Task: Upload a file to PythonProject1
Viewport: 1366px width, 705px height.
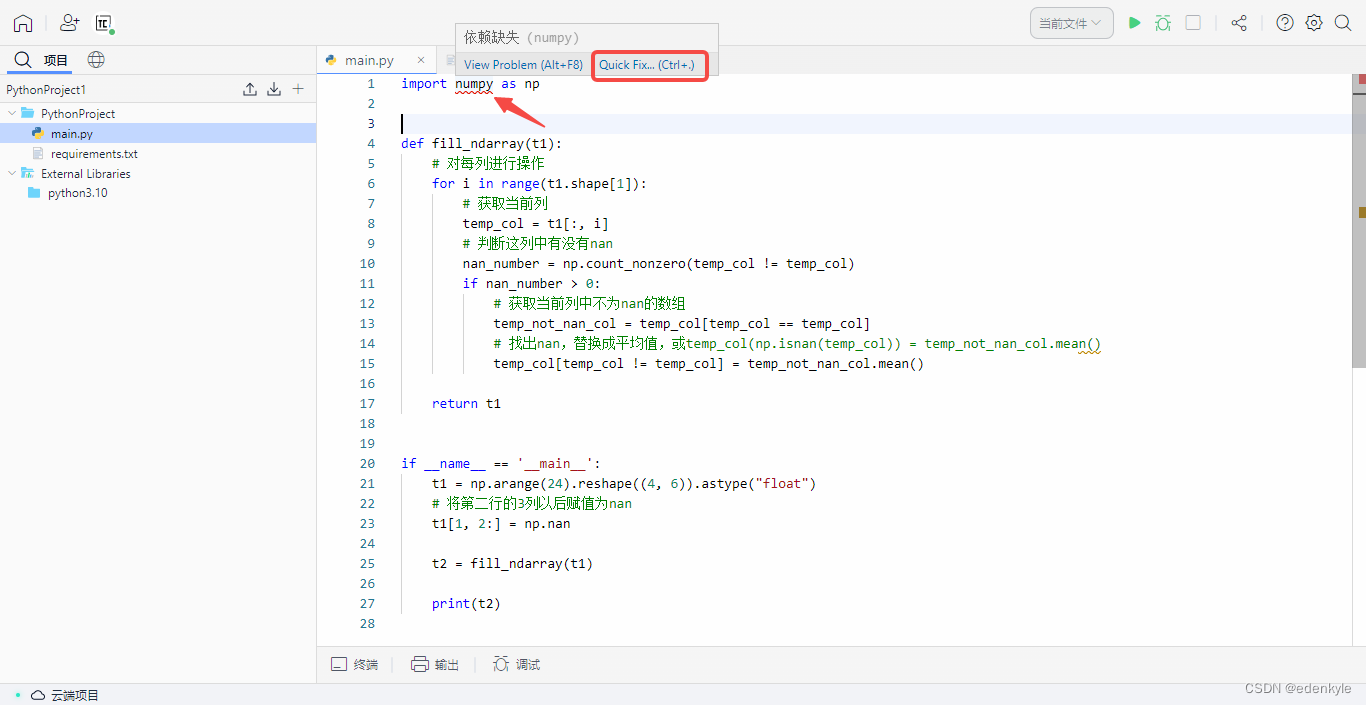Action: (x=250, y=89)
